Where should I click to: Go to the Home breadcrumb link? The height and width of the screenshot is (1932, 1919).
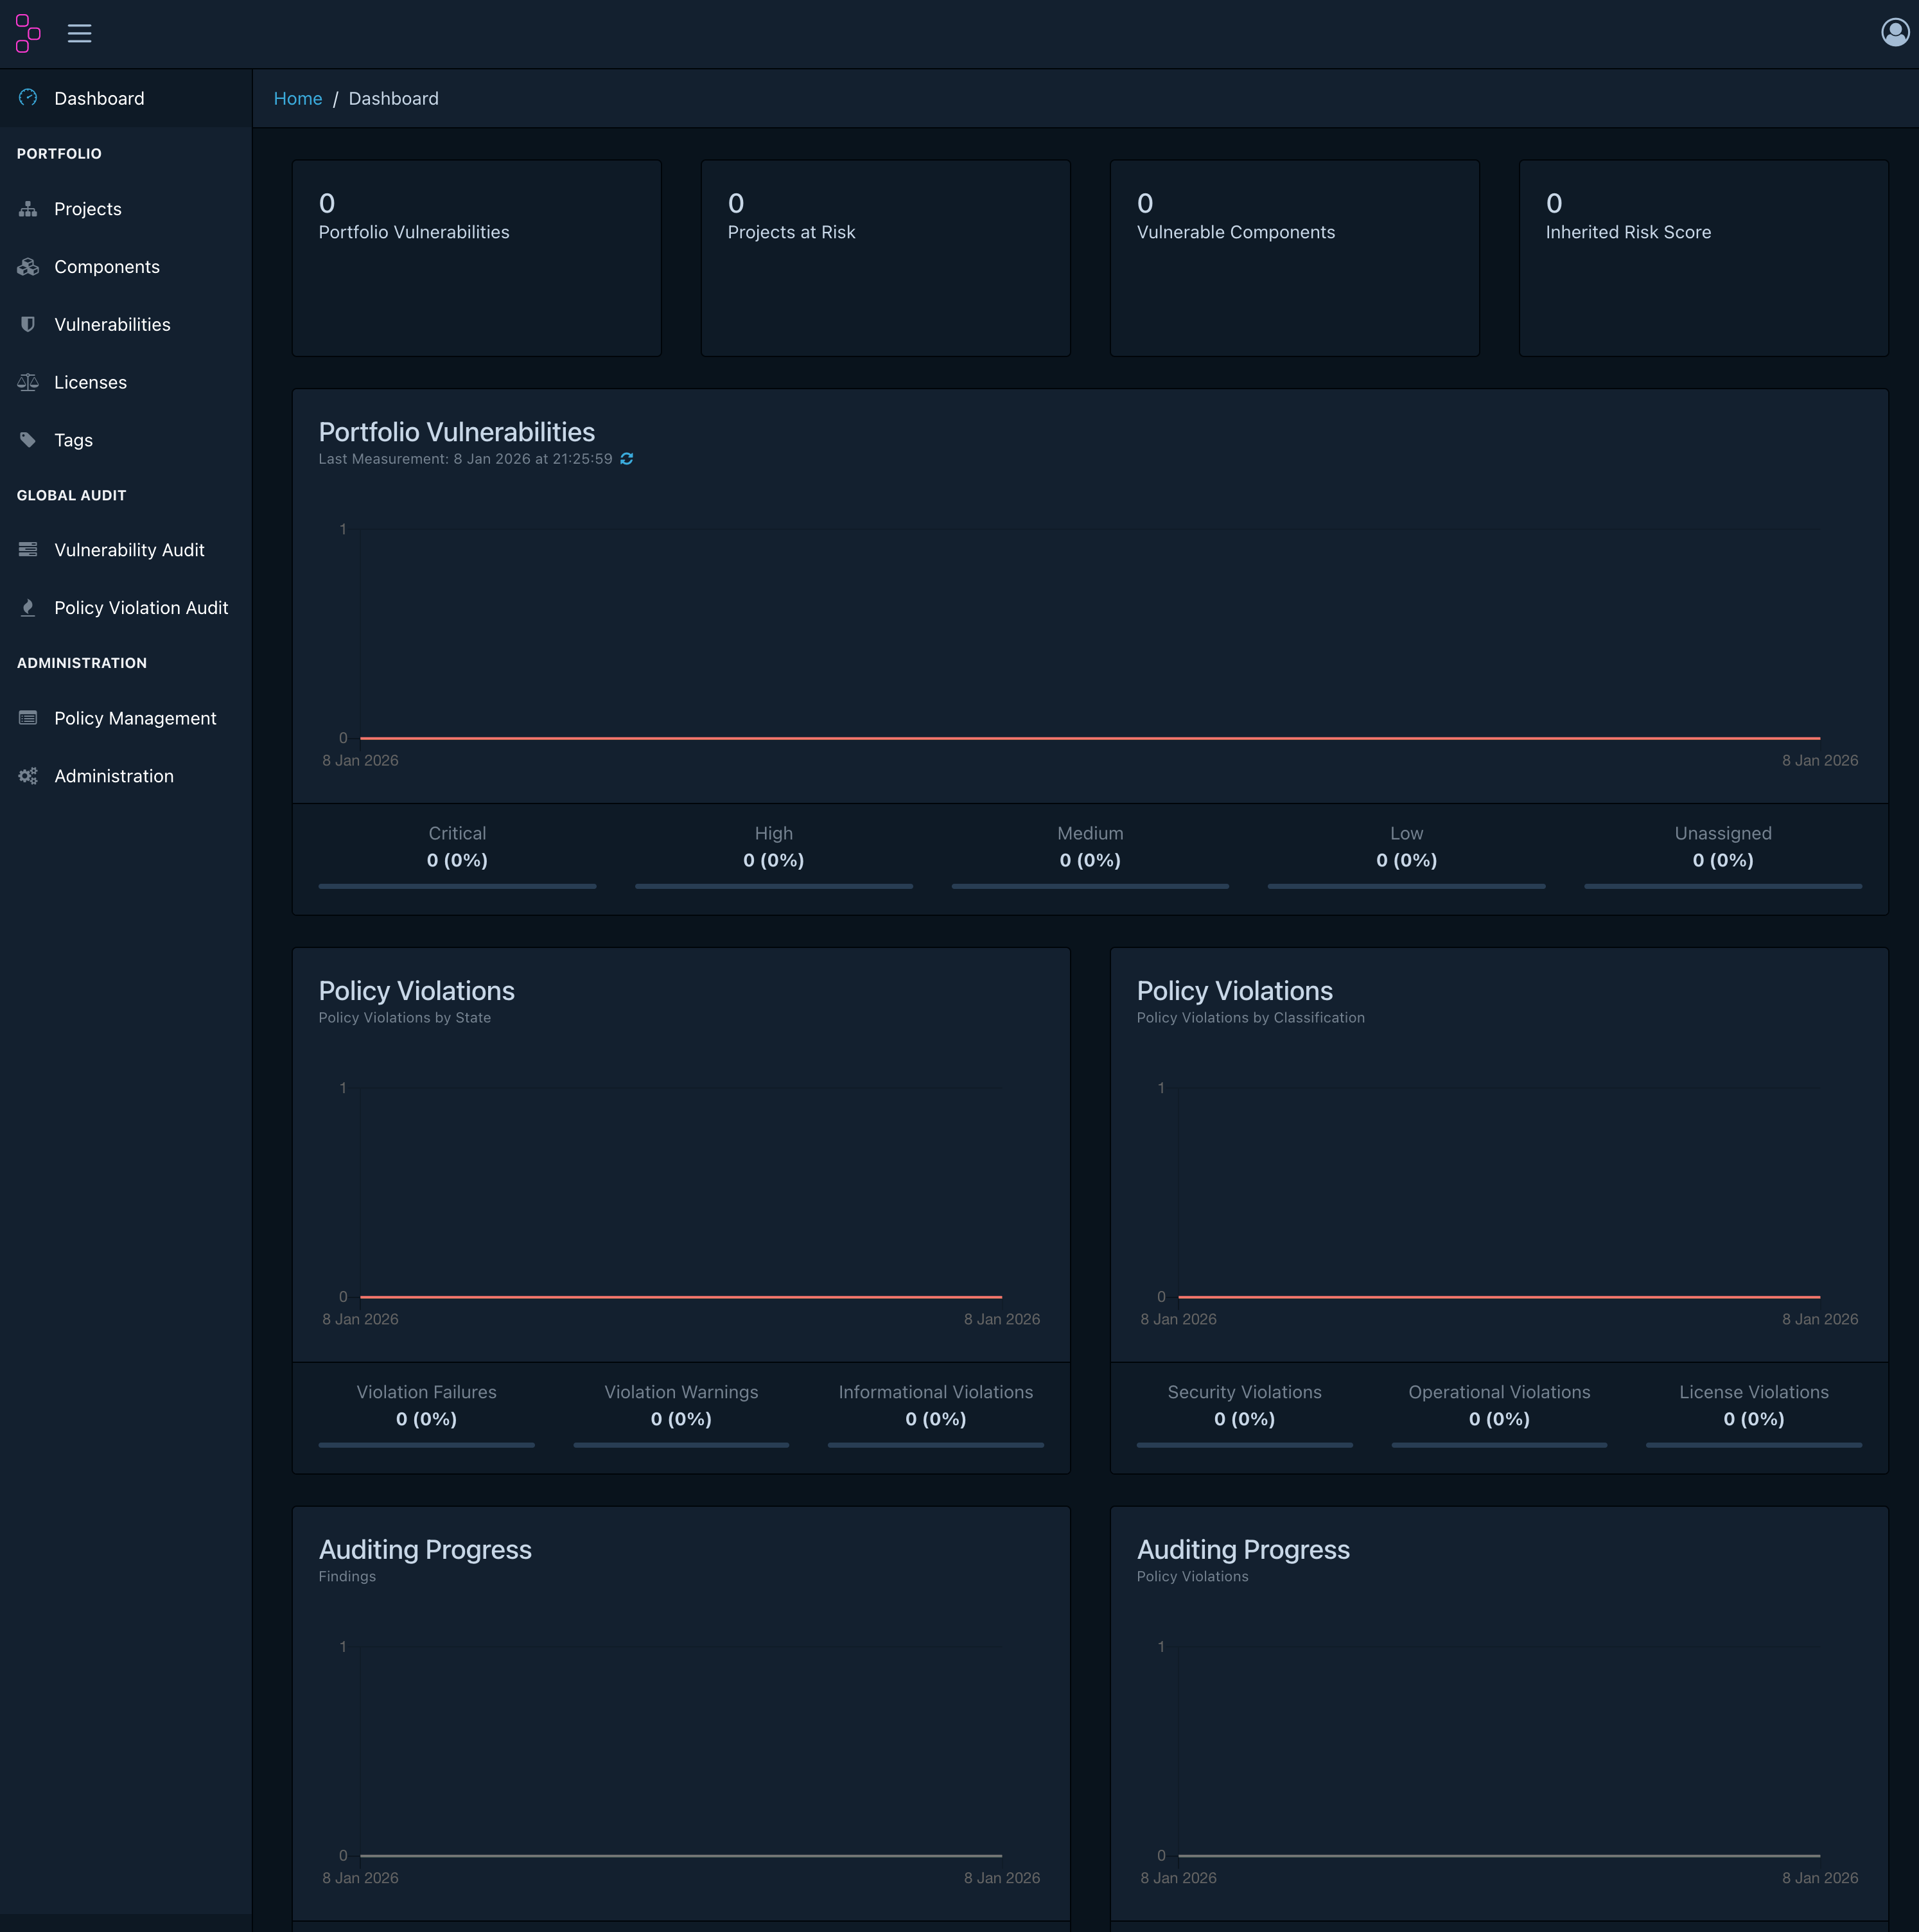298,98
